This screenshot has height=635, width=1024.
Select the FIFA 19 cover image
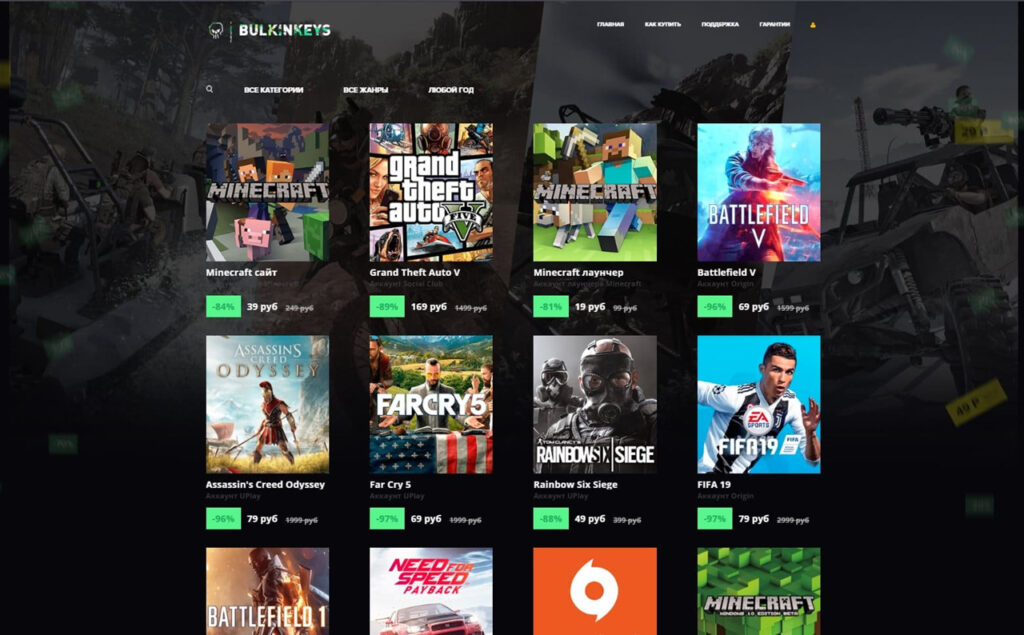[x=759, y=404]
